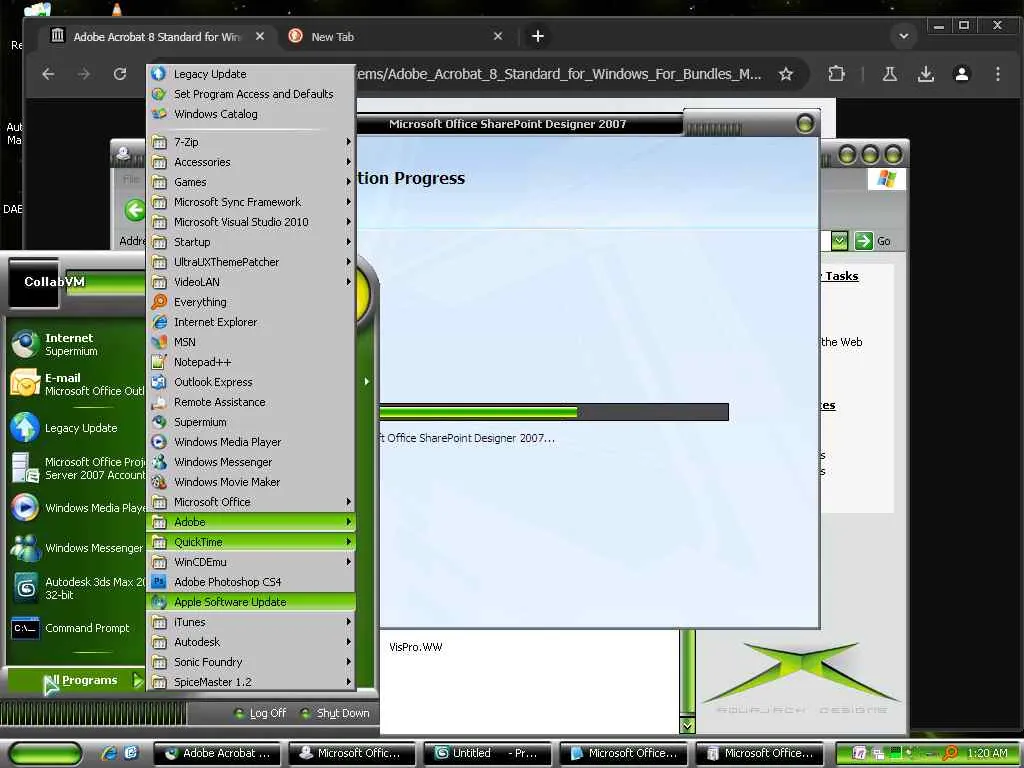Image resolution: width=1024 pixels, height=768 pixels.
Task: Launch Windows Movie Maker
Action: (x=251, y=482)
